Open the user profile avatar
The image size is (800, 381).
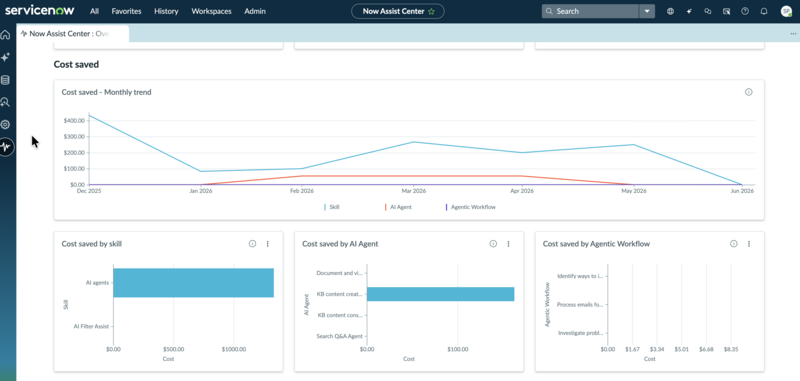(786, 11)
